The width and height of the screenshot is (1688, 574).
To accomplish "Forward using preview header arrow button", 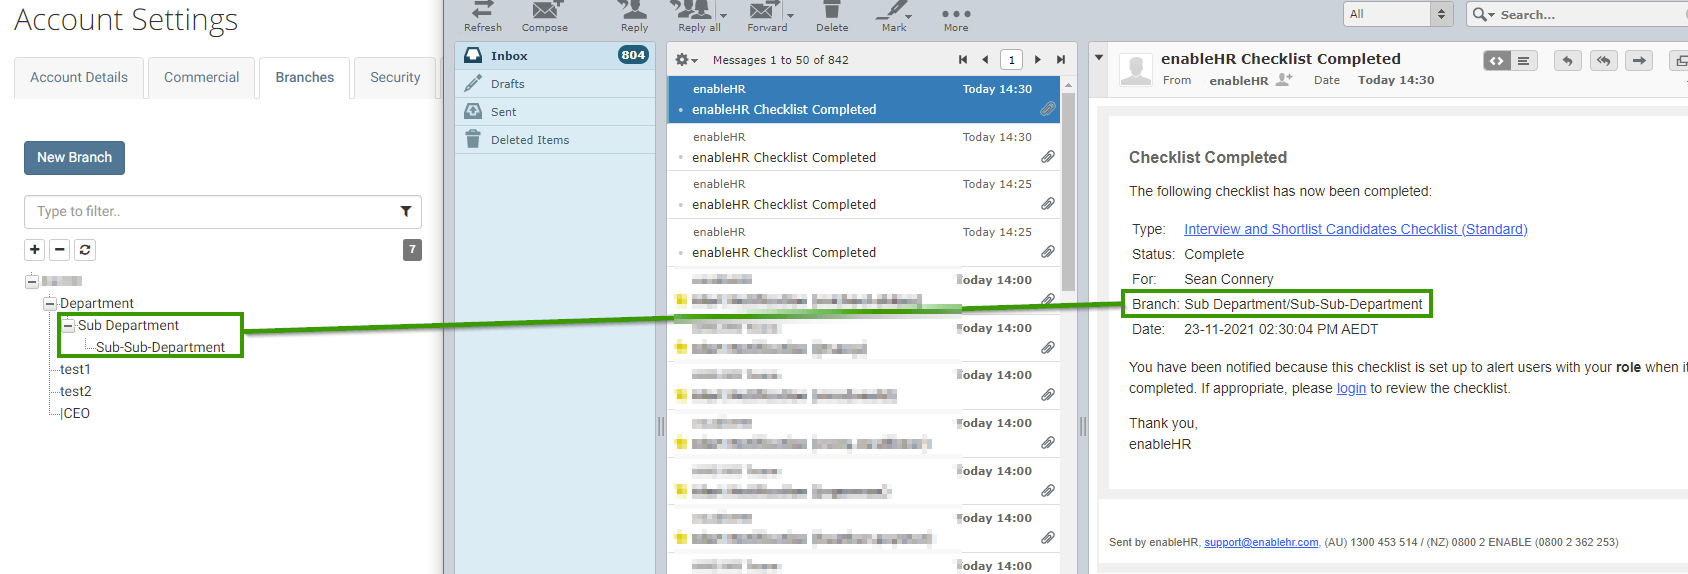I will tap(1640, 61).
